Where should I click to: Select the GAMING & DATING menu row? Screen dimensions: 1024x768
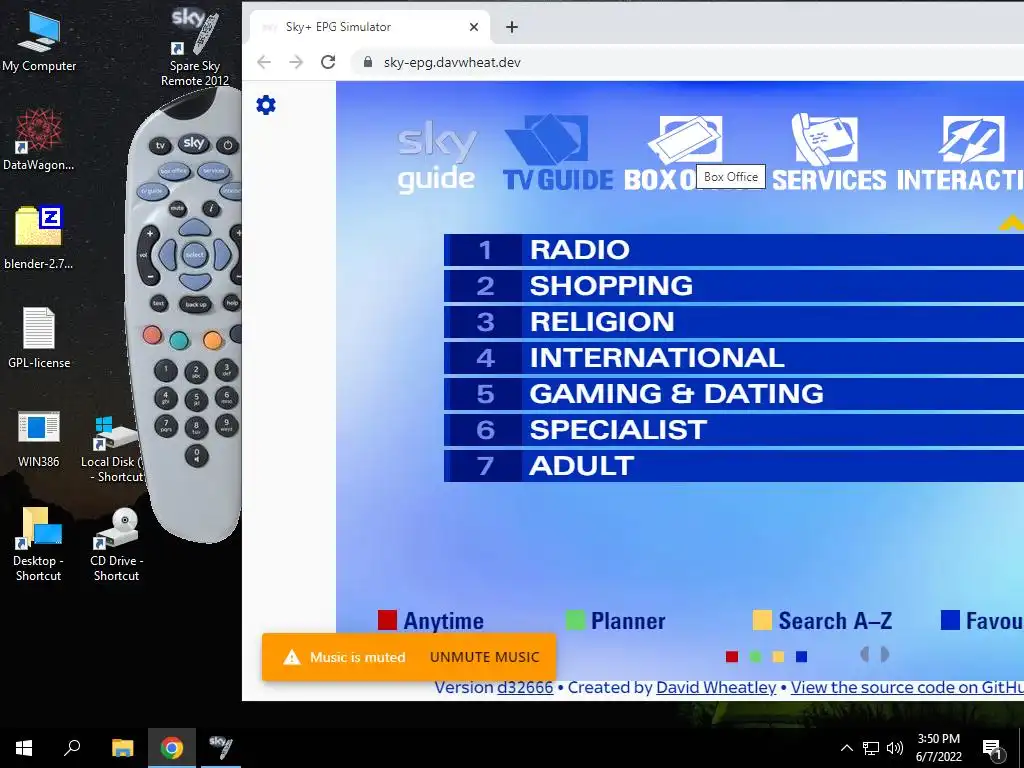734,394
